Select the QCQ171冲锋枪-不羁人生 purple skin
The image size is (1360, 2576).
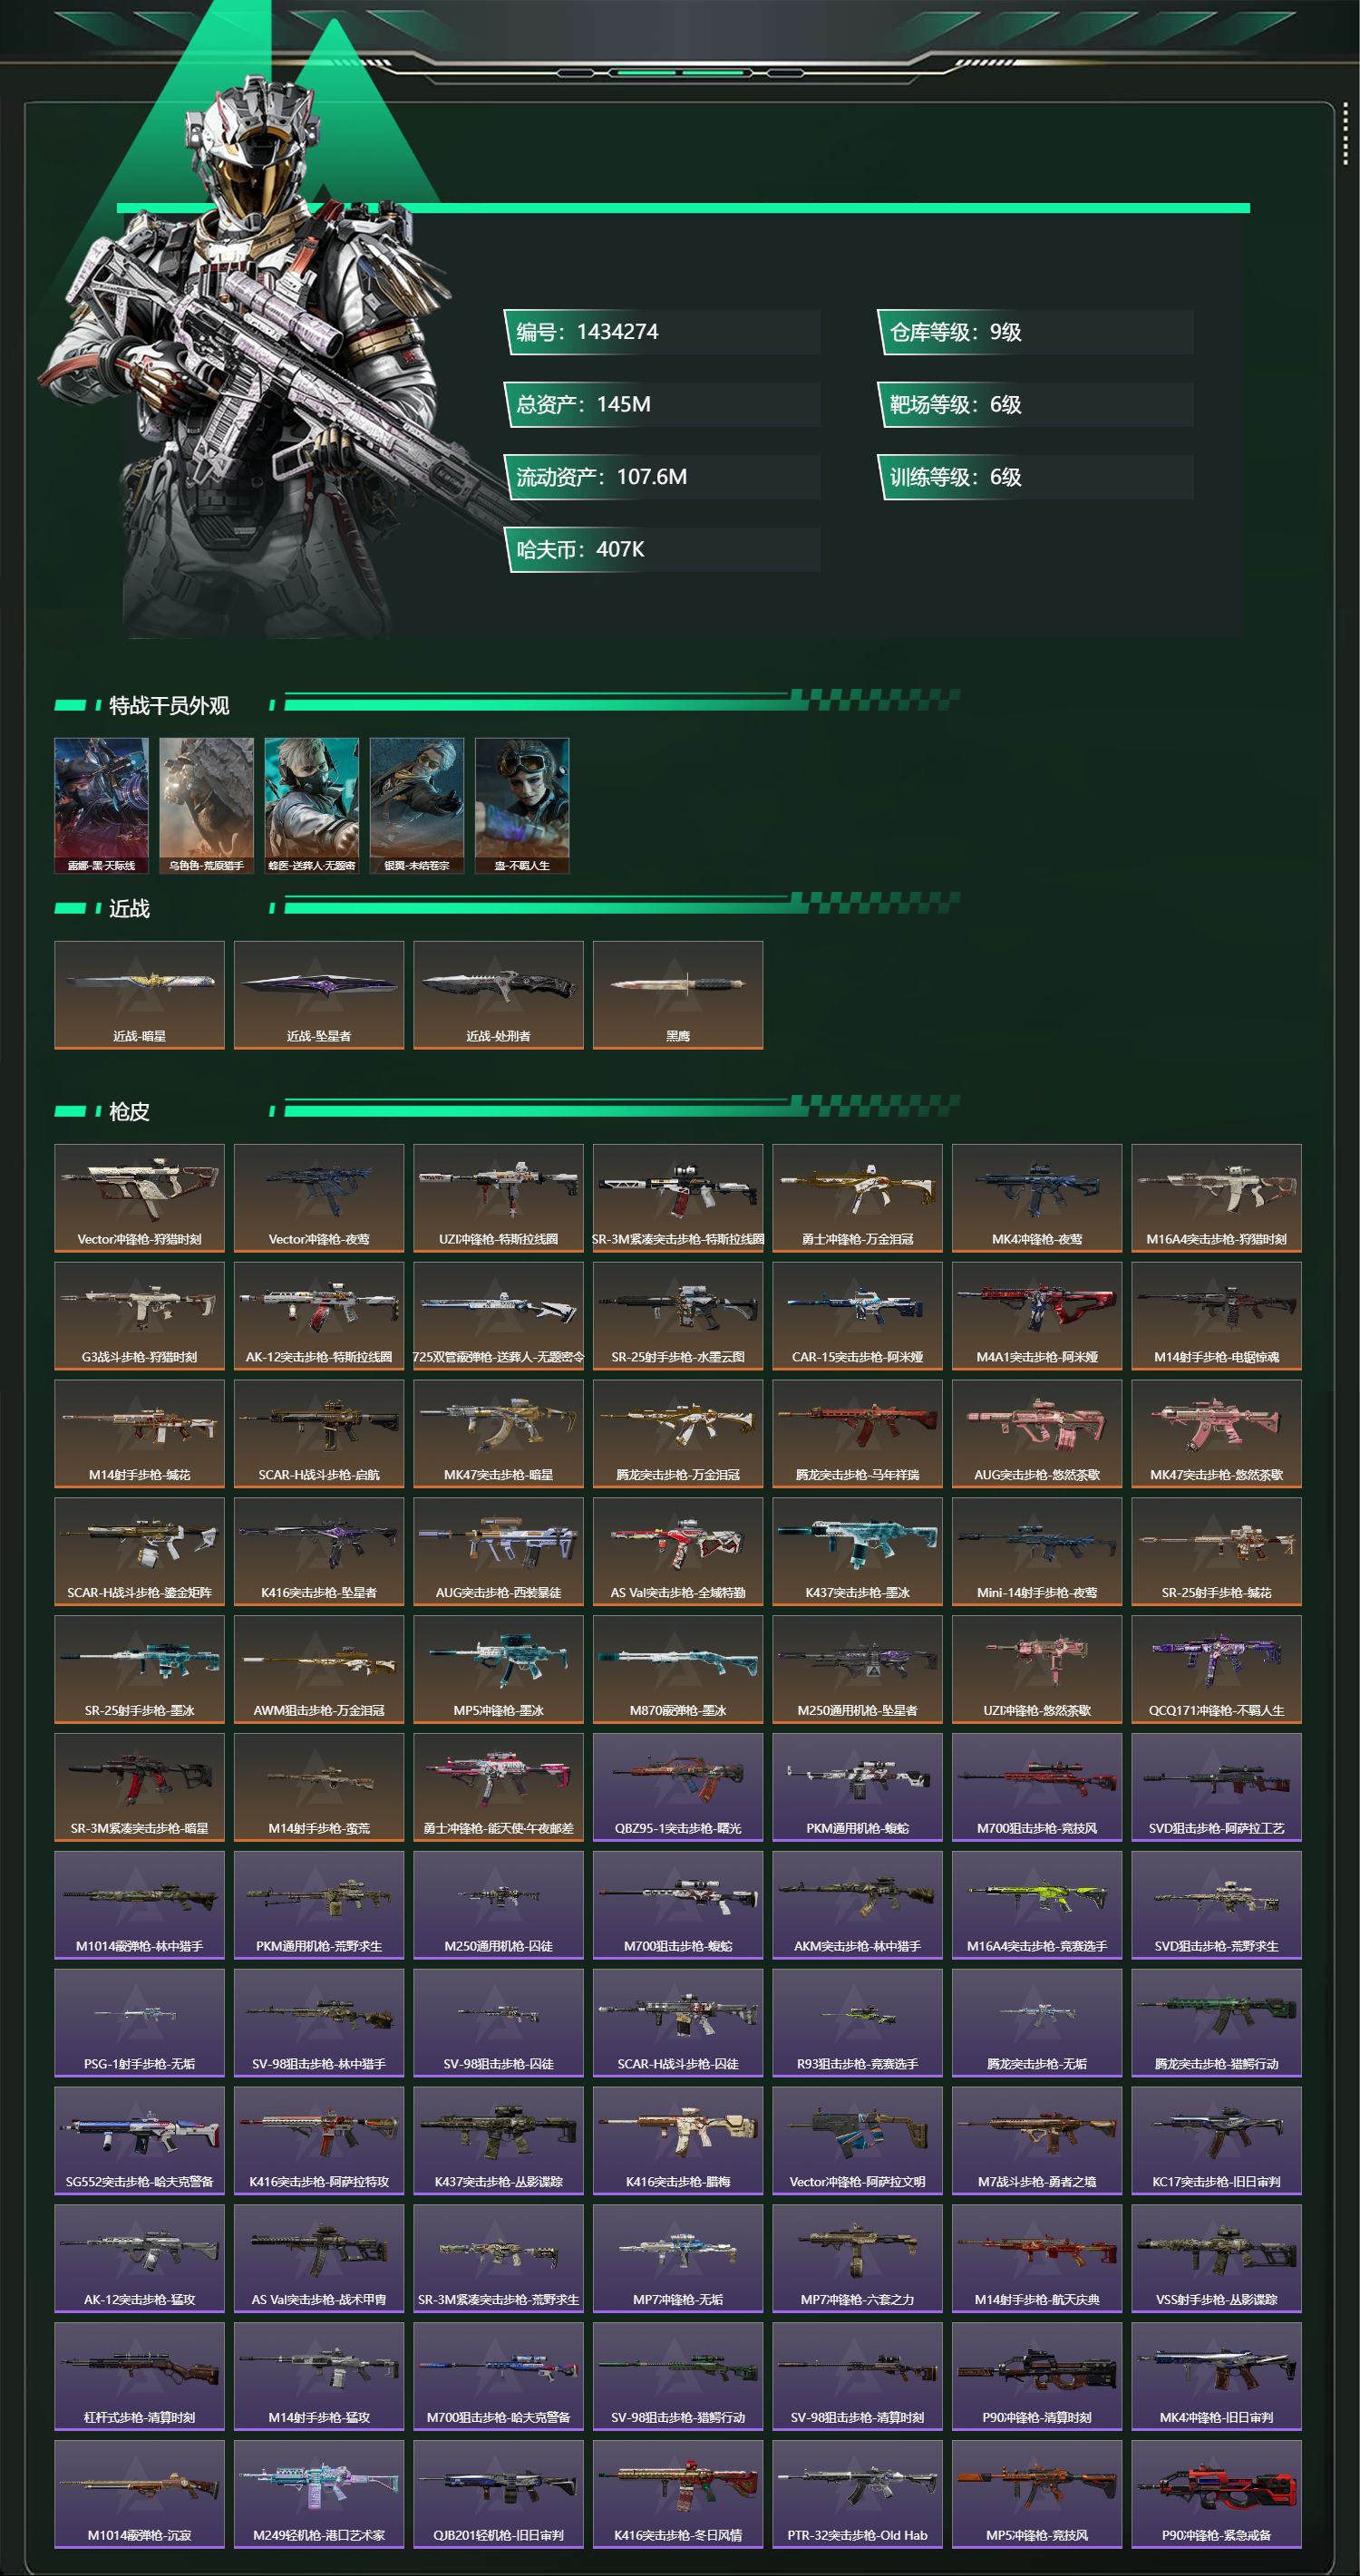[1216, 1670]
